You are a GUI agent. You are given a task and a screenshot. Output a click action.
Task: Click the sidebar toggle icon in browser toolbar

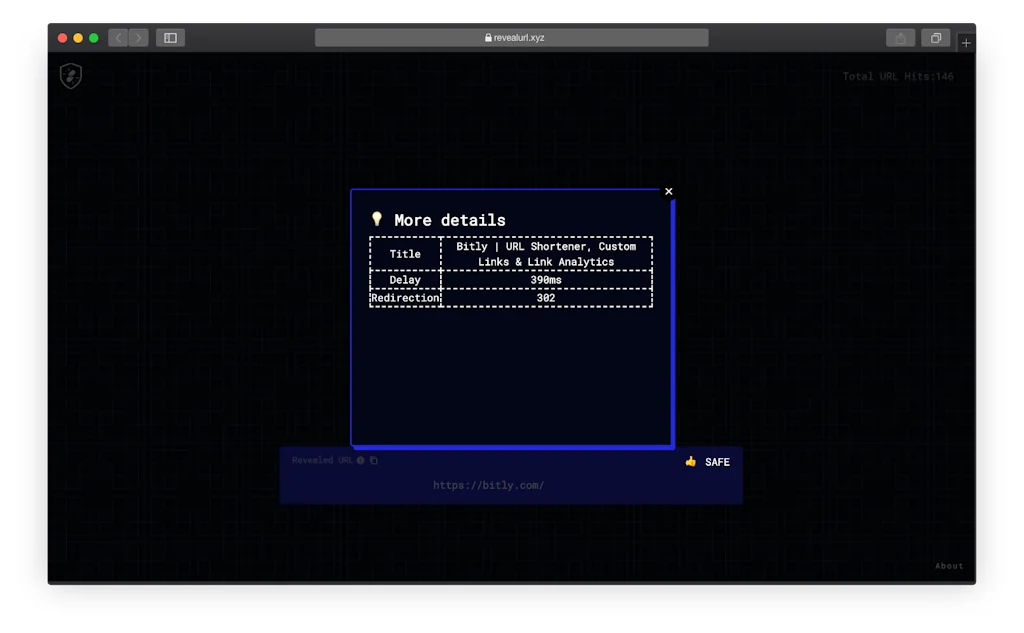(x=170, y=37)
